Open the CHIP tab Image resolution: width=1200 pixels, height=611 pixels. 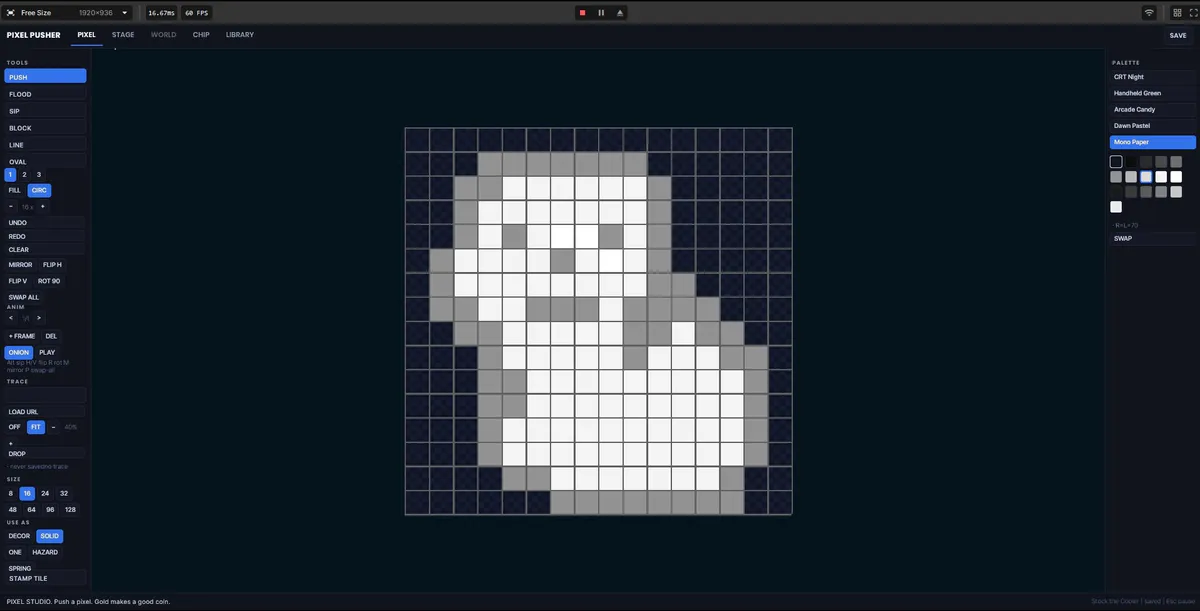coord(201,35)
